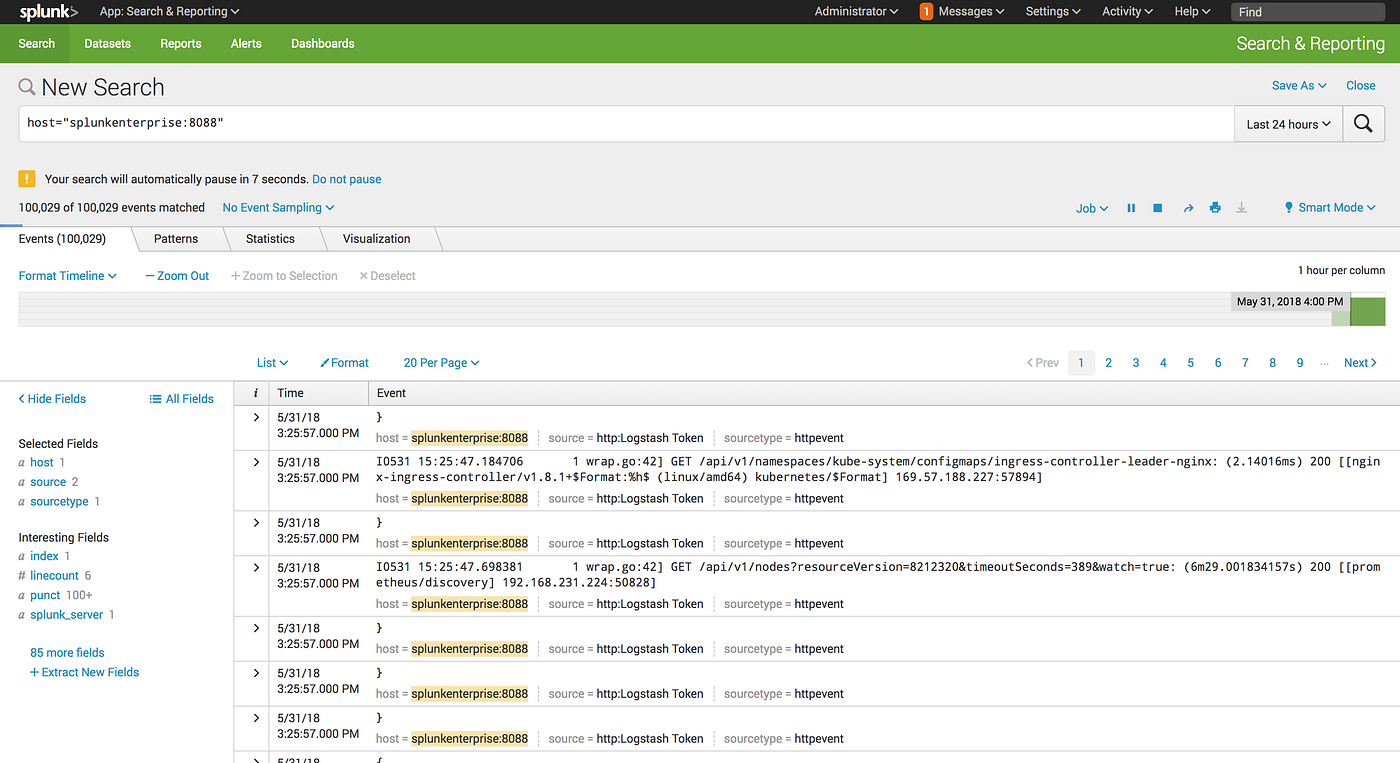This screenshot has width=1400, height=763.
Task: Run the search with the magnifying glass
Action: pos(1363,124)
